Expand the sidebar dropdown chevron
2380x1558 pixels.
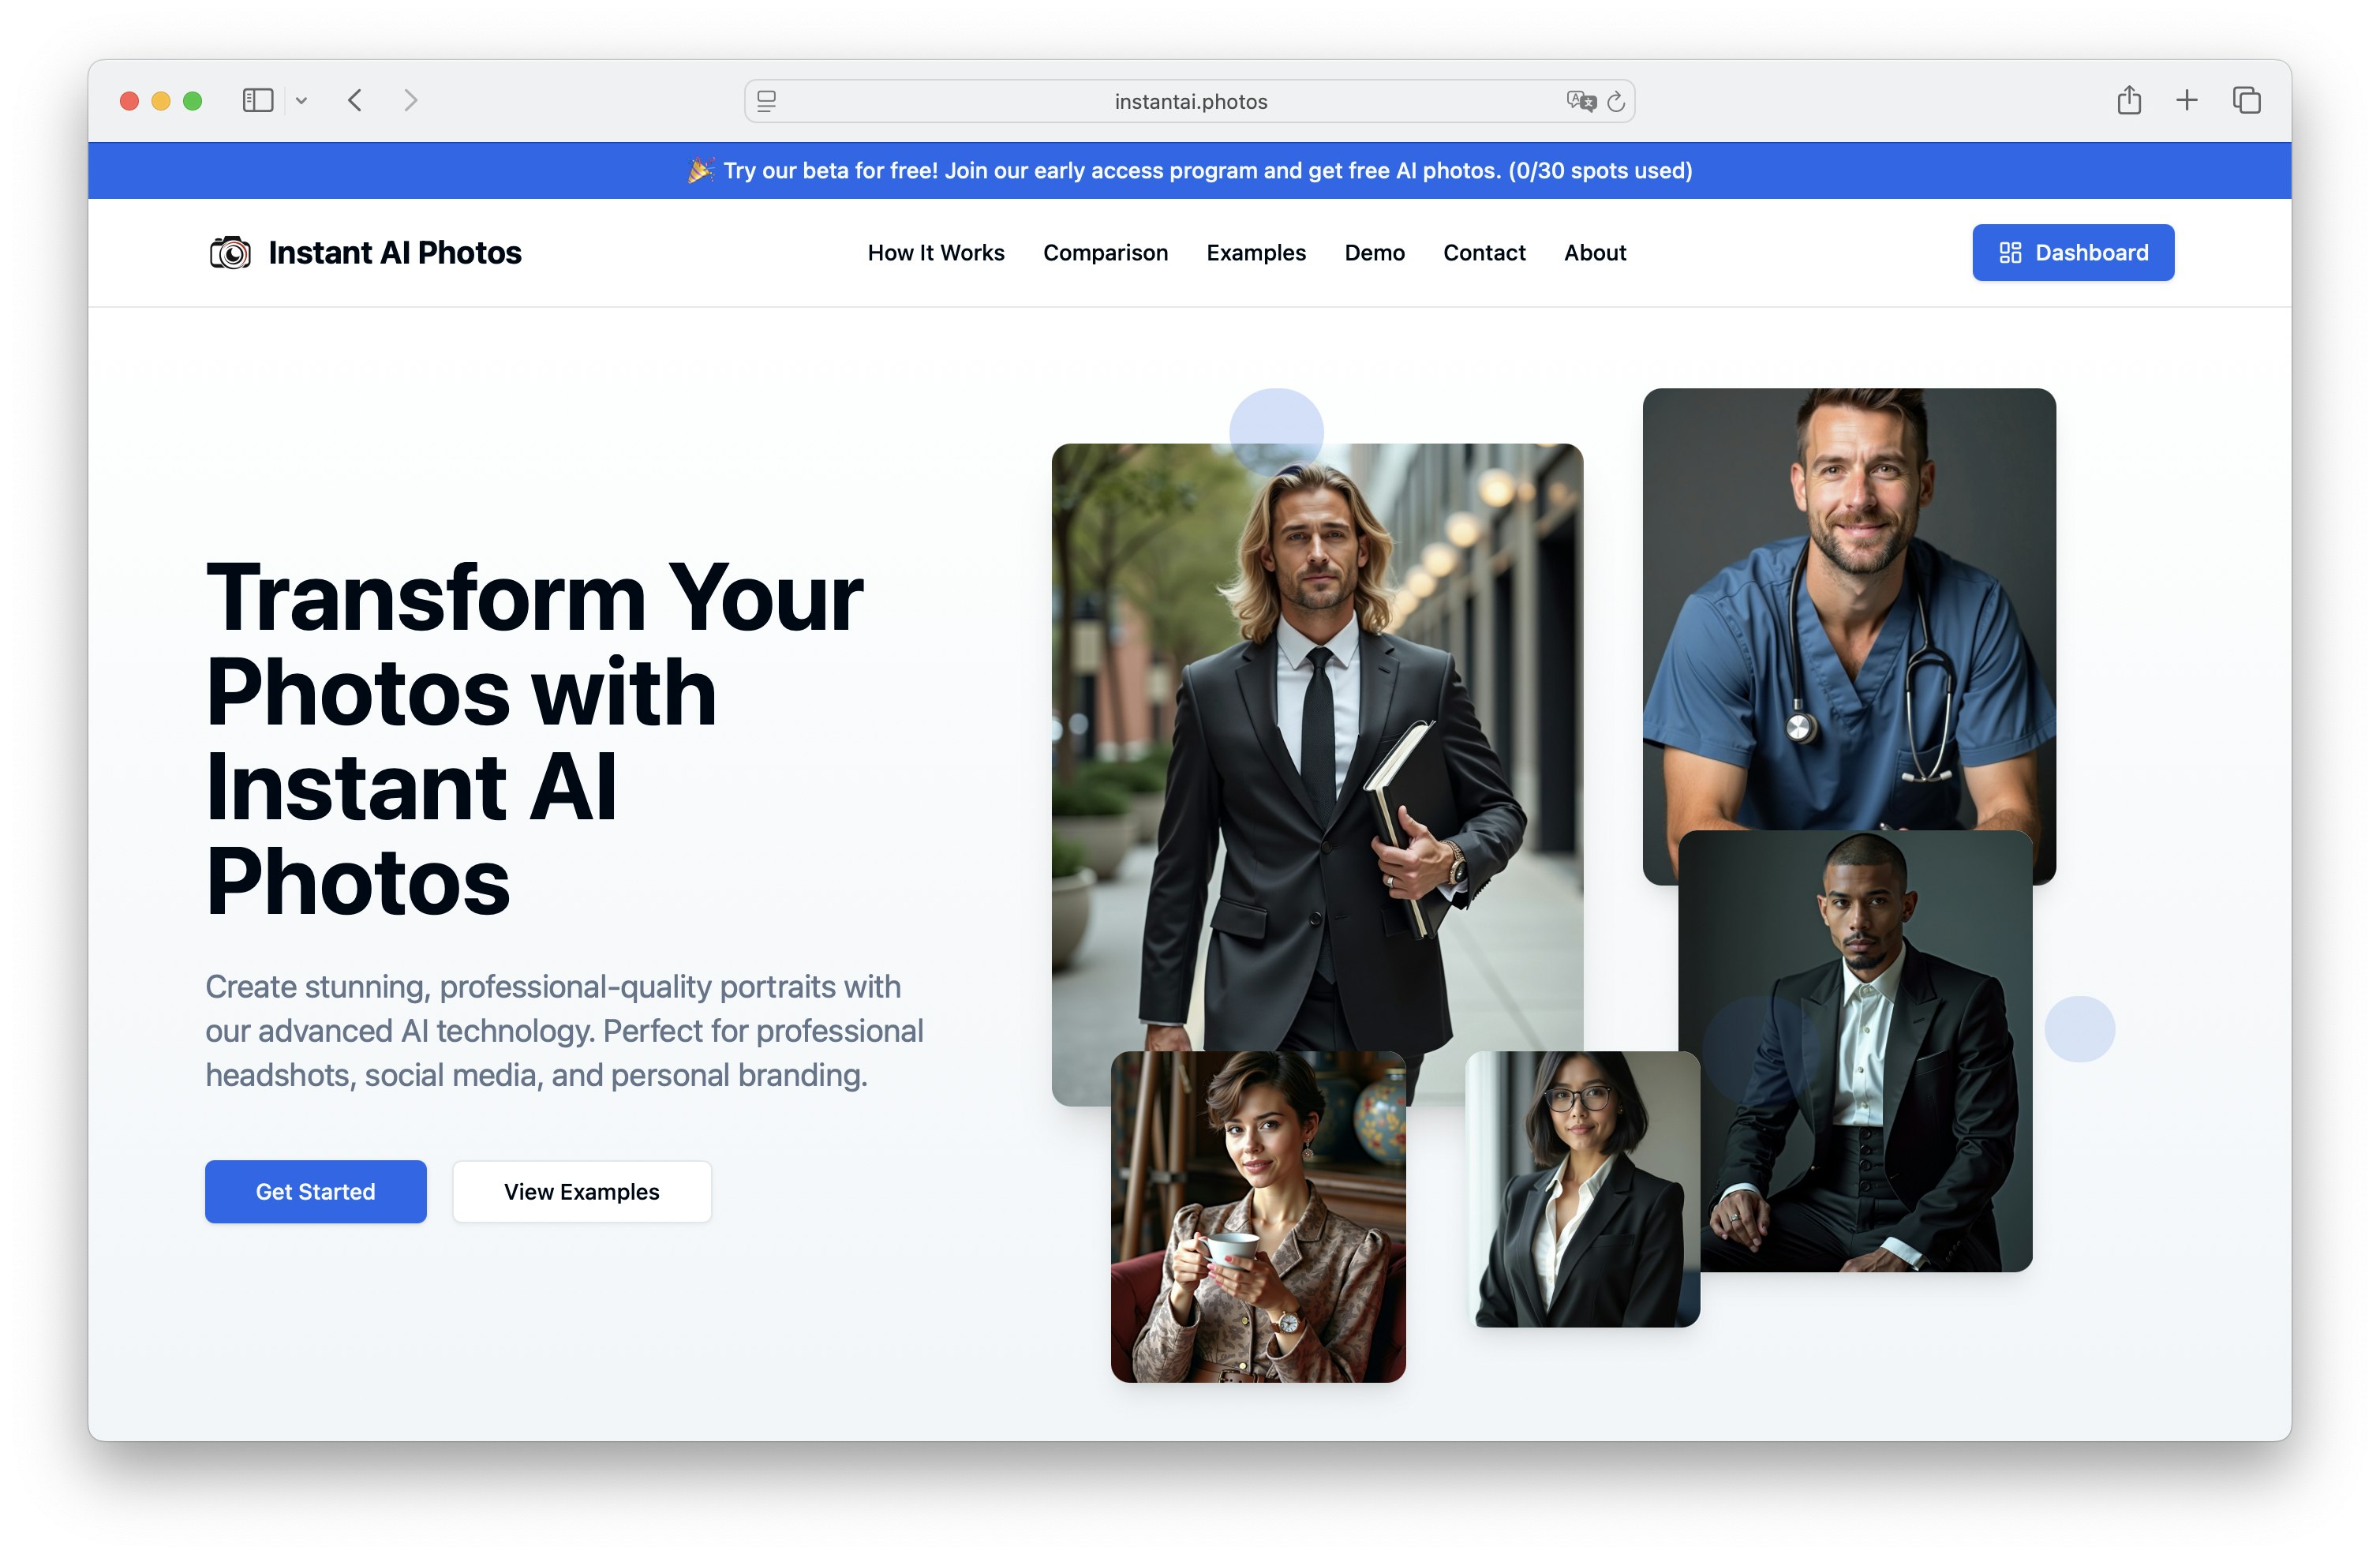tap(301, 101)
